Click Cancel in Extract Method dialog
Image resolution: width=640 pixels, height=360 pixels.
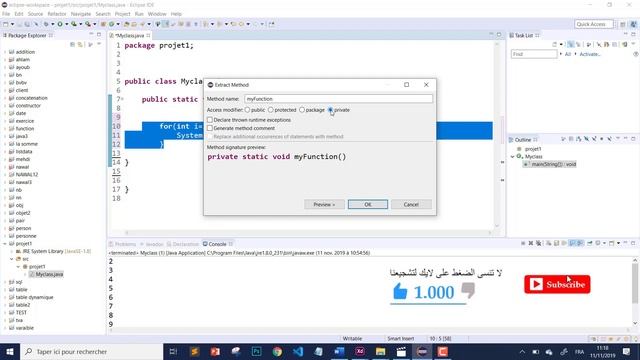tap(411, 204)
